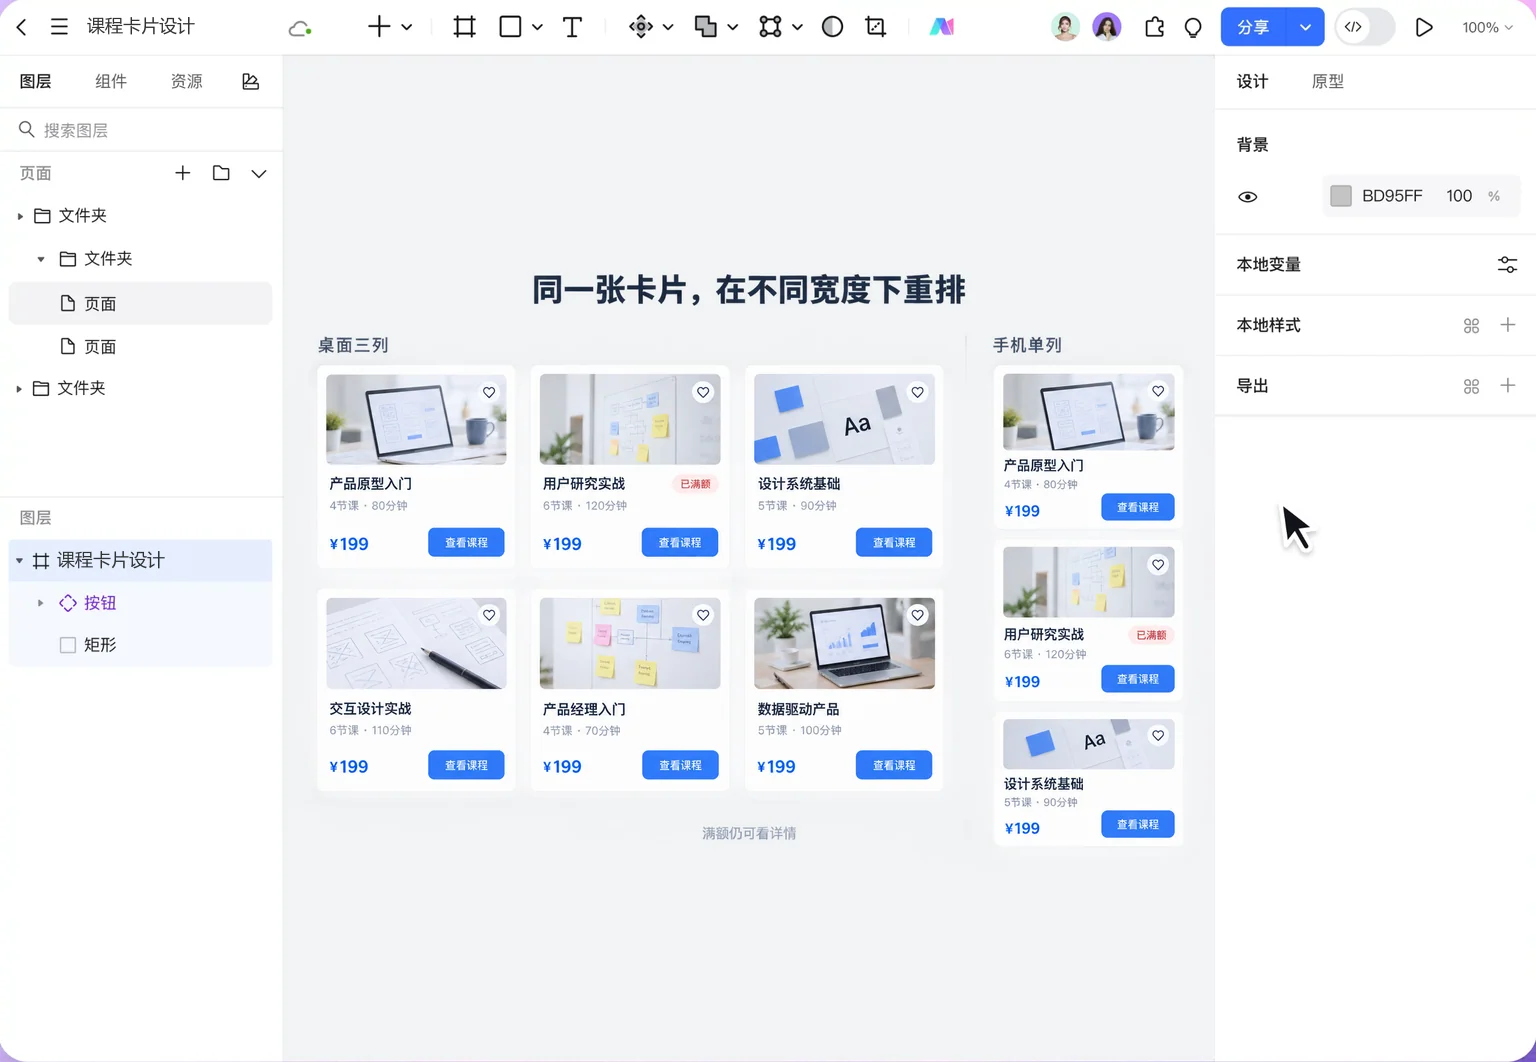The width and height of the screenshot is (1536, 1062).
Task: Click the component tool icon
Action: pyautogui.click(x=641, y=27)
